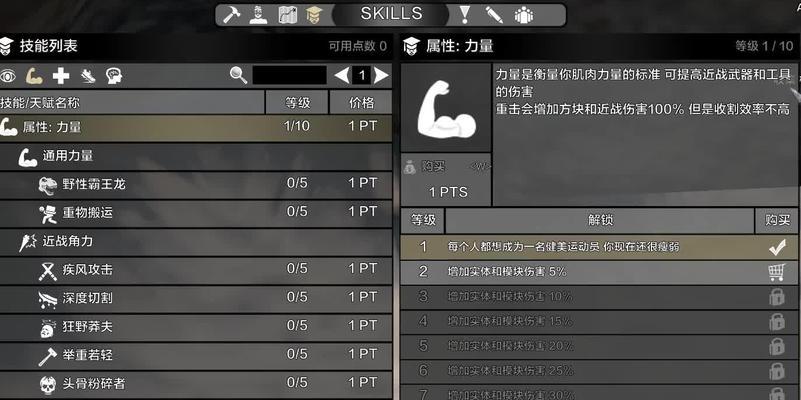
Task: Go to previous skill page arrow
Action: click(342, 76)
